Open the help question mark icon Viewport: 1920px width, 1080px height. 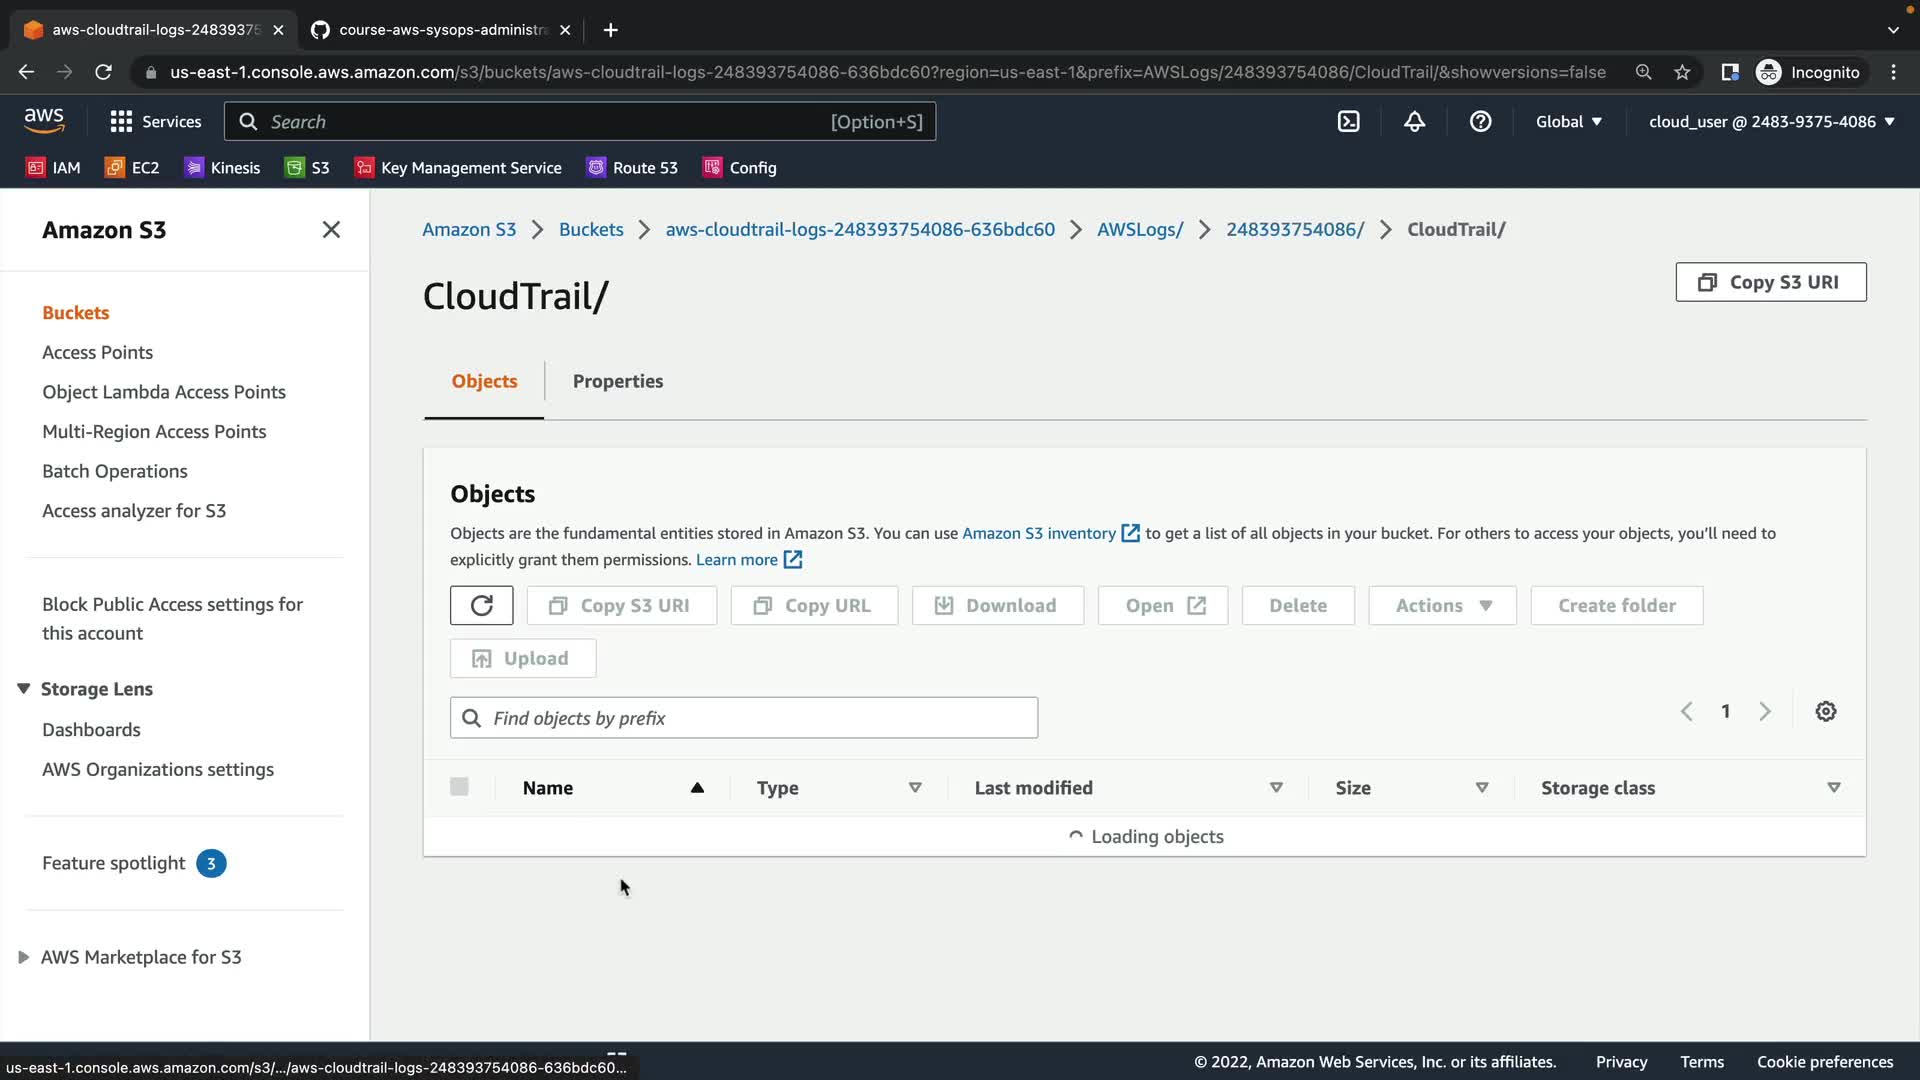click(1480, 121)
